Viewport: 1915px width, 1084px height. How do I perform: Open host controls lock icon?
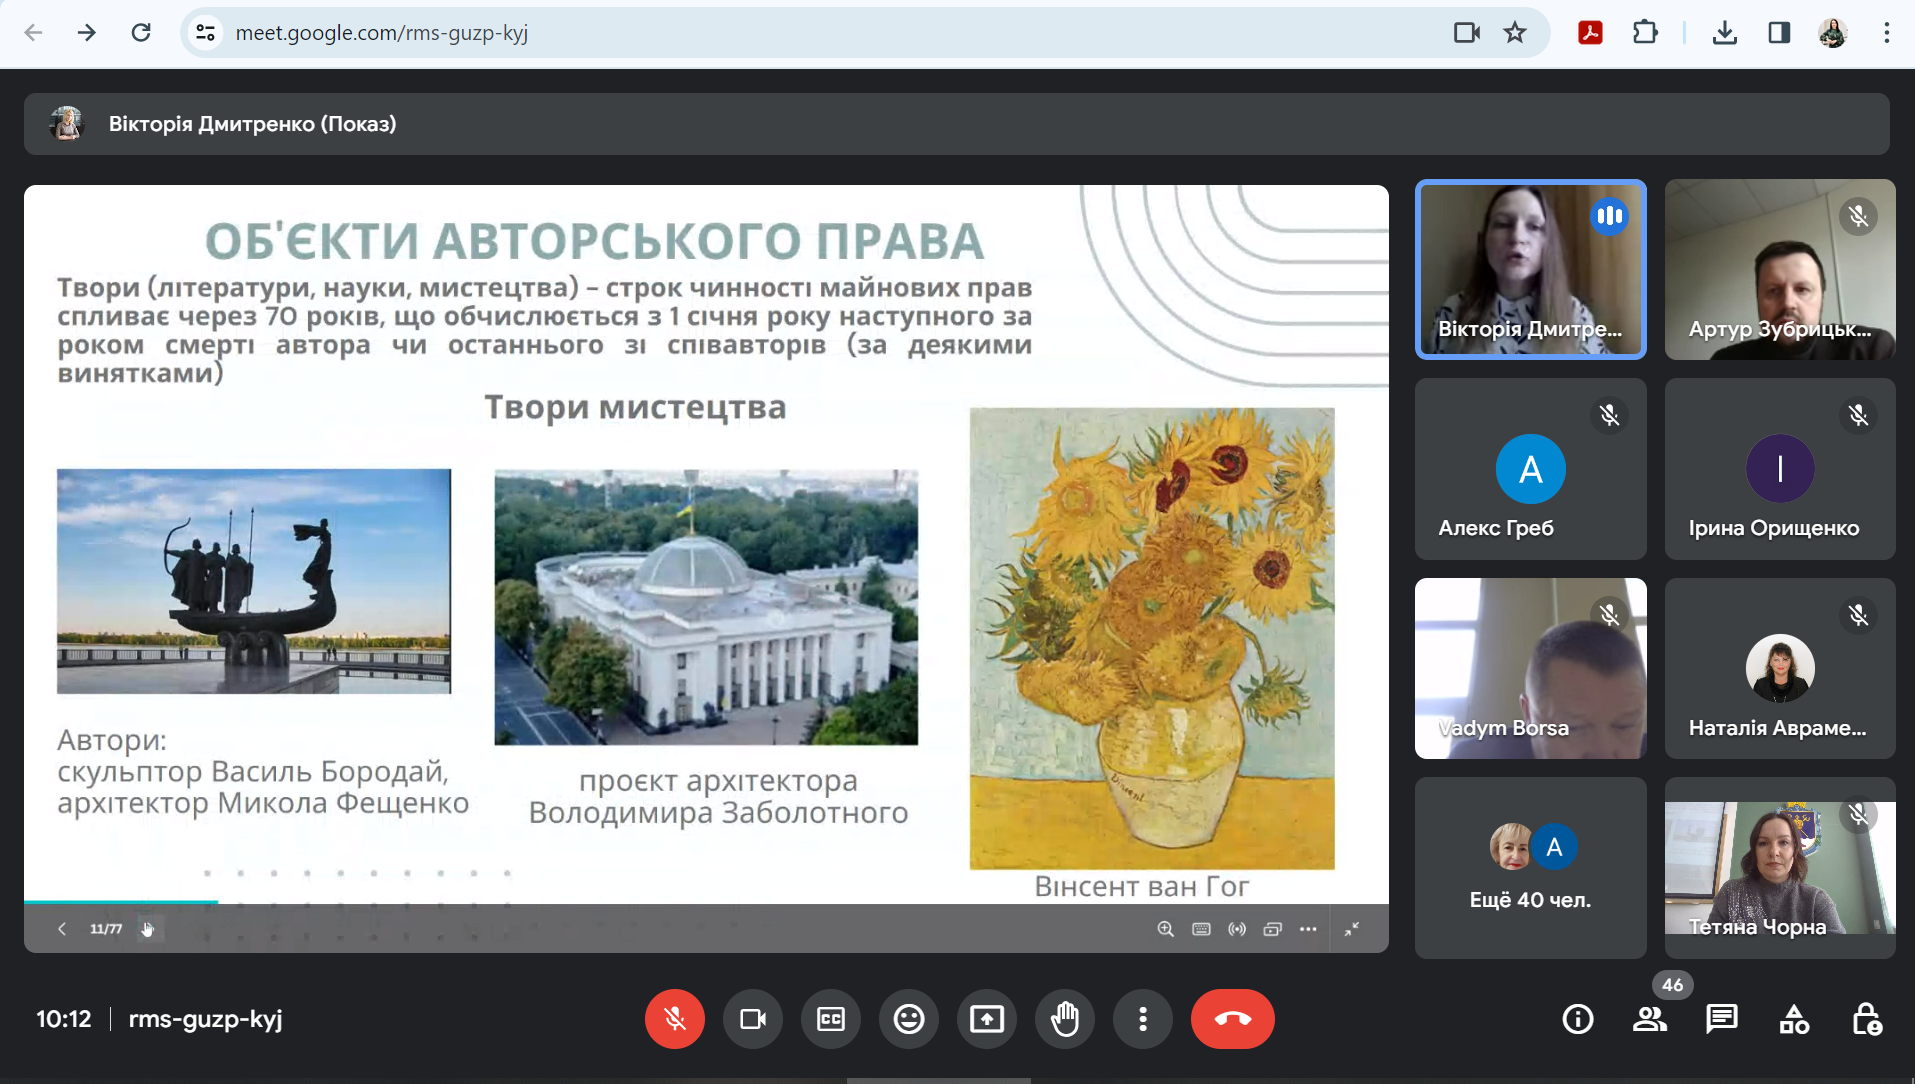pyautogui.click(x=1866, y=1019)
